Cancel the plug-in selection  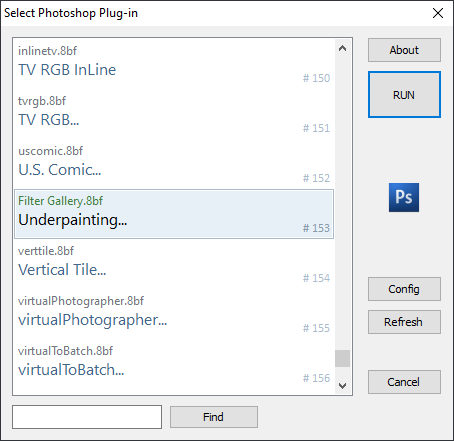click(404, 382)
